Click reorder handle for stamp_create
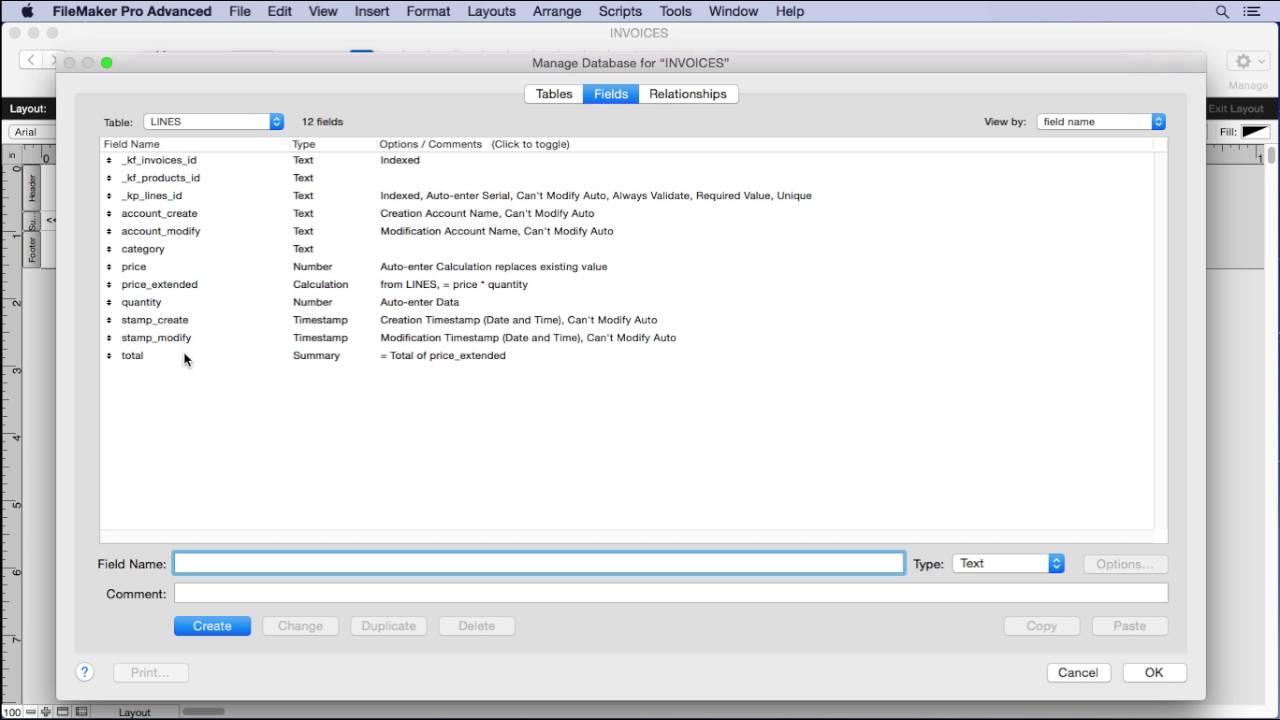1280x720 pixels. (x=109, y=320)
